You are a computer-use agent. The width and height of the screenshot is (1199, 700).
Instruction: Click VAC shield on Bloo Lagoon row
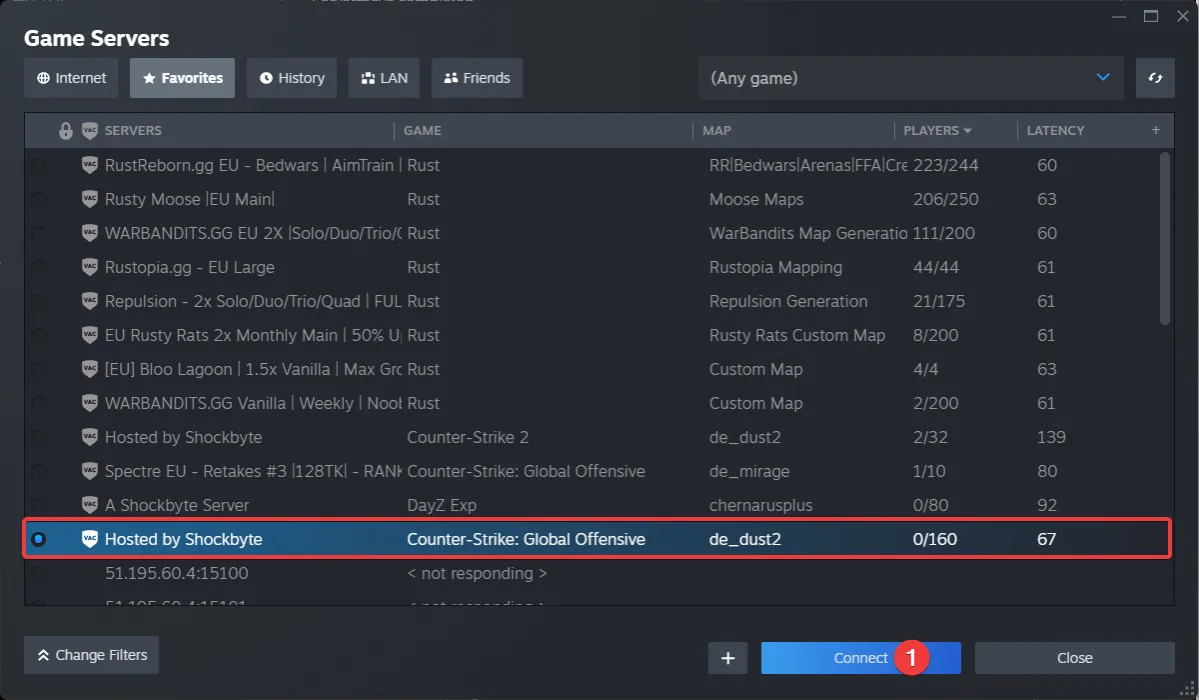(89, 369)
